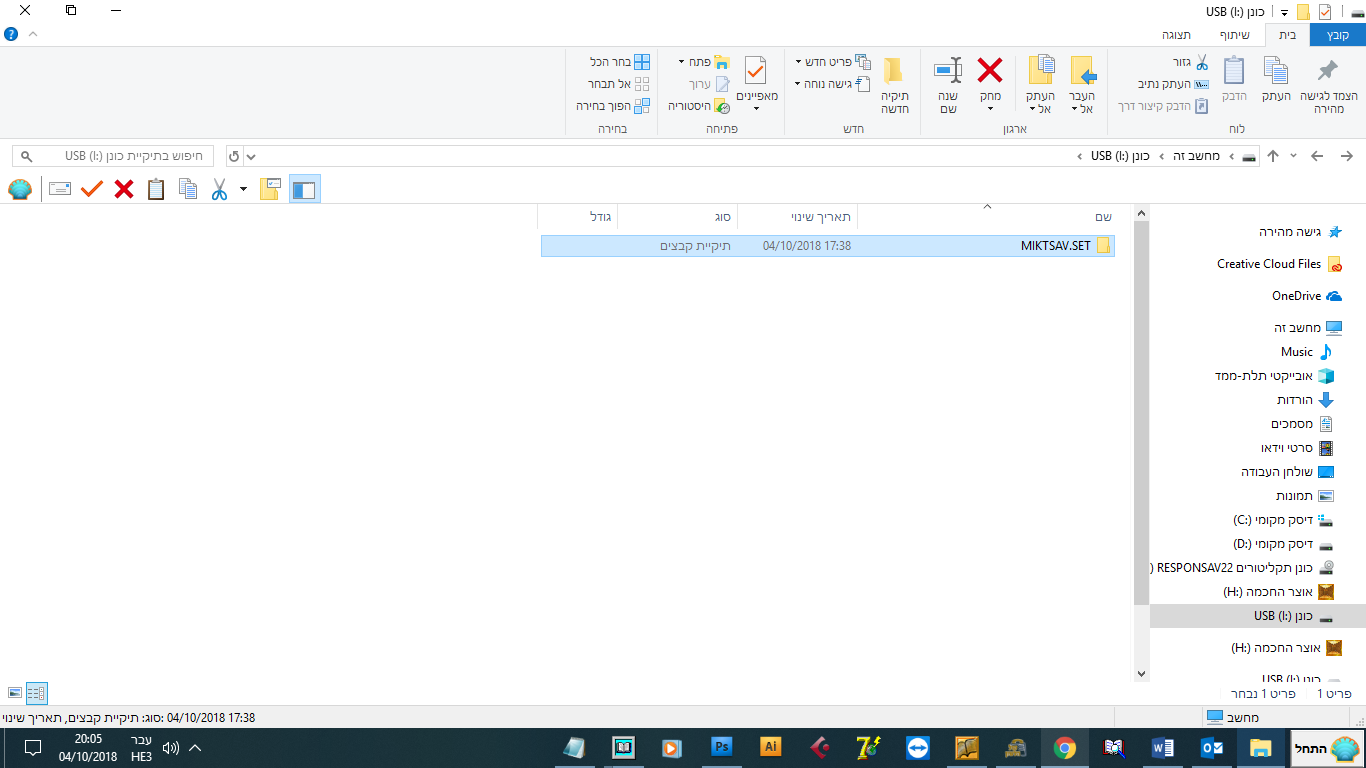Click Copy path (העתק נתיב)
Image resolution: width=1366 pixels, height=768 pixels.
click(1174, 84)
